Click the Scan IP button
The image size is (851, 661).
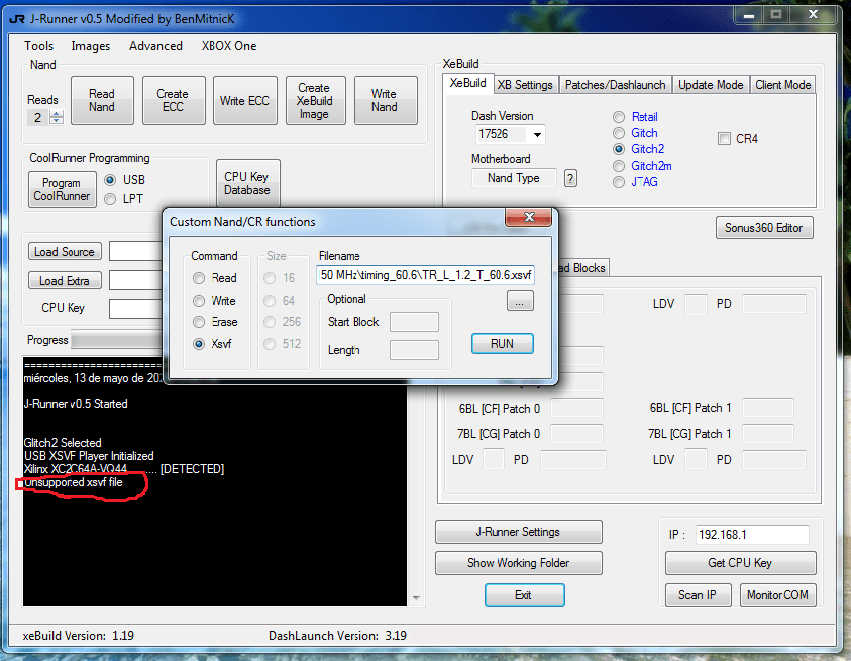click(x=698, y=595)
